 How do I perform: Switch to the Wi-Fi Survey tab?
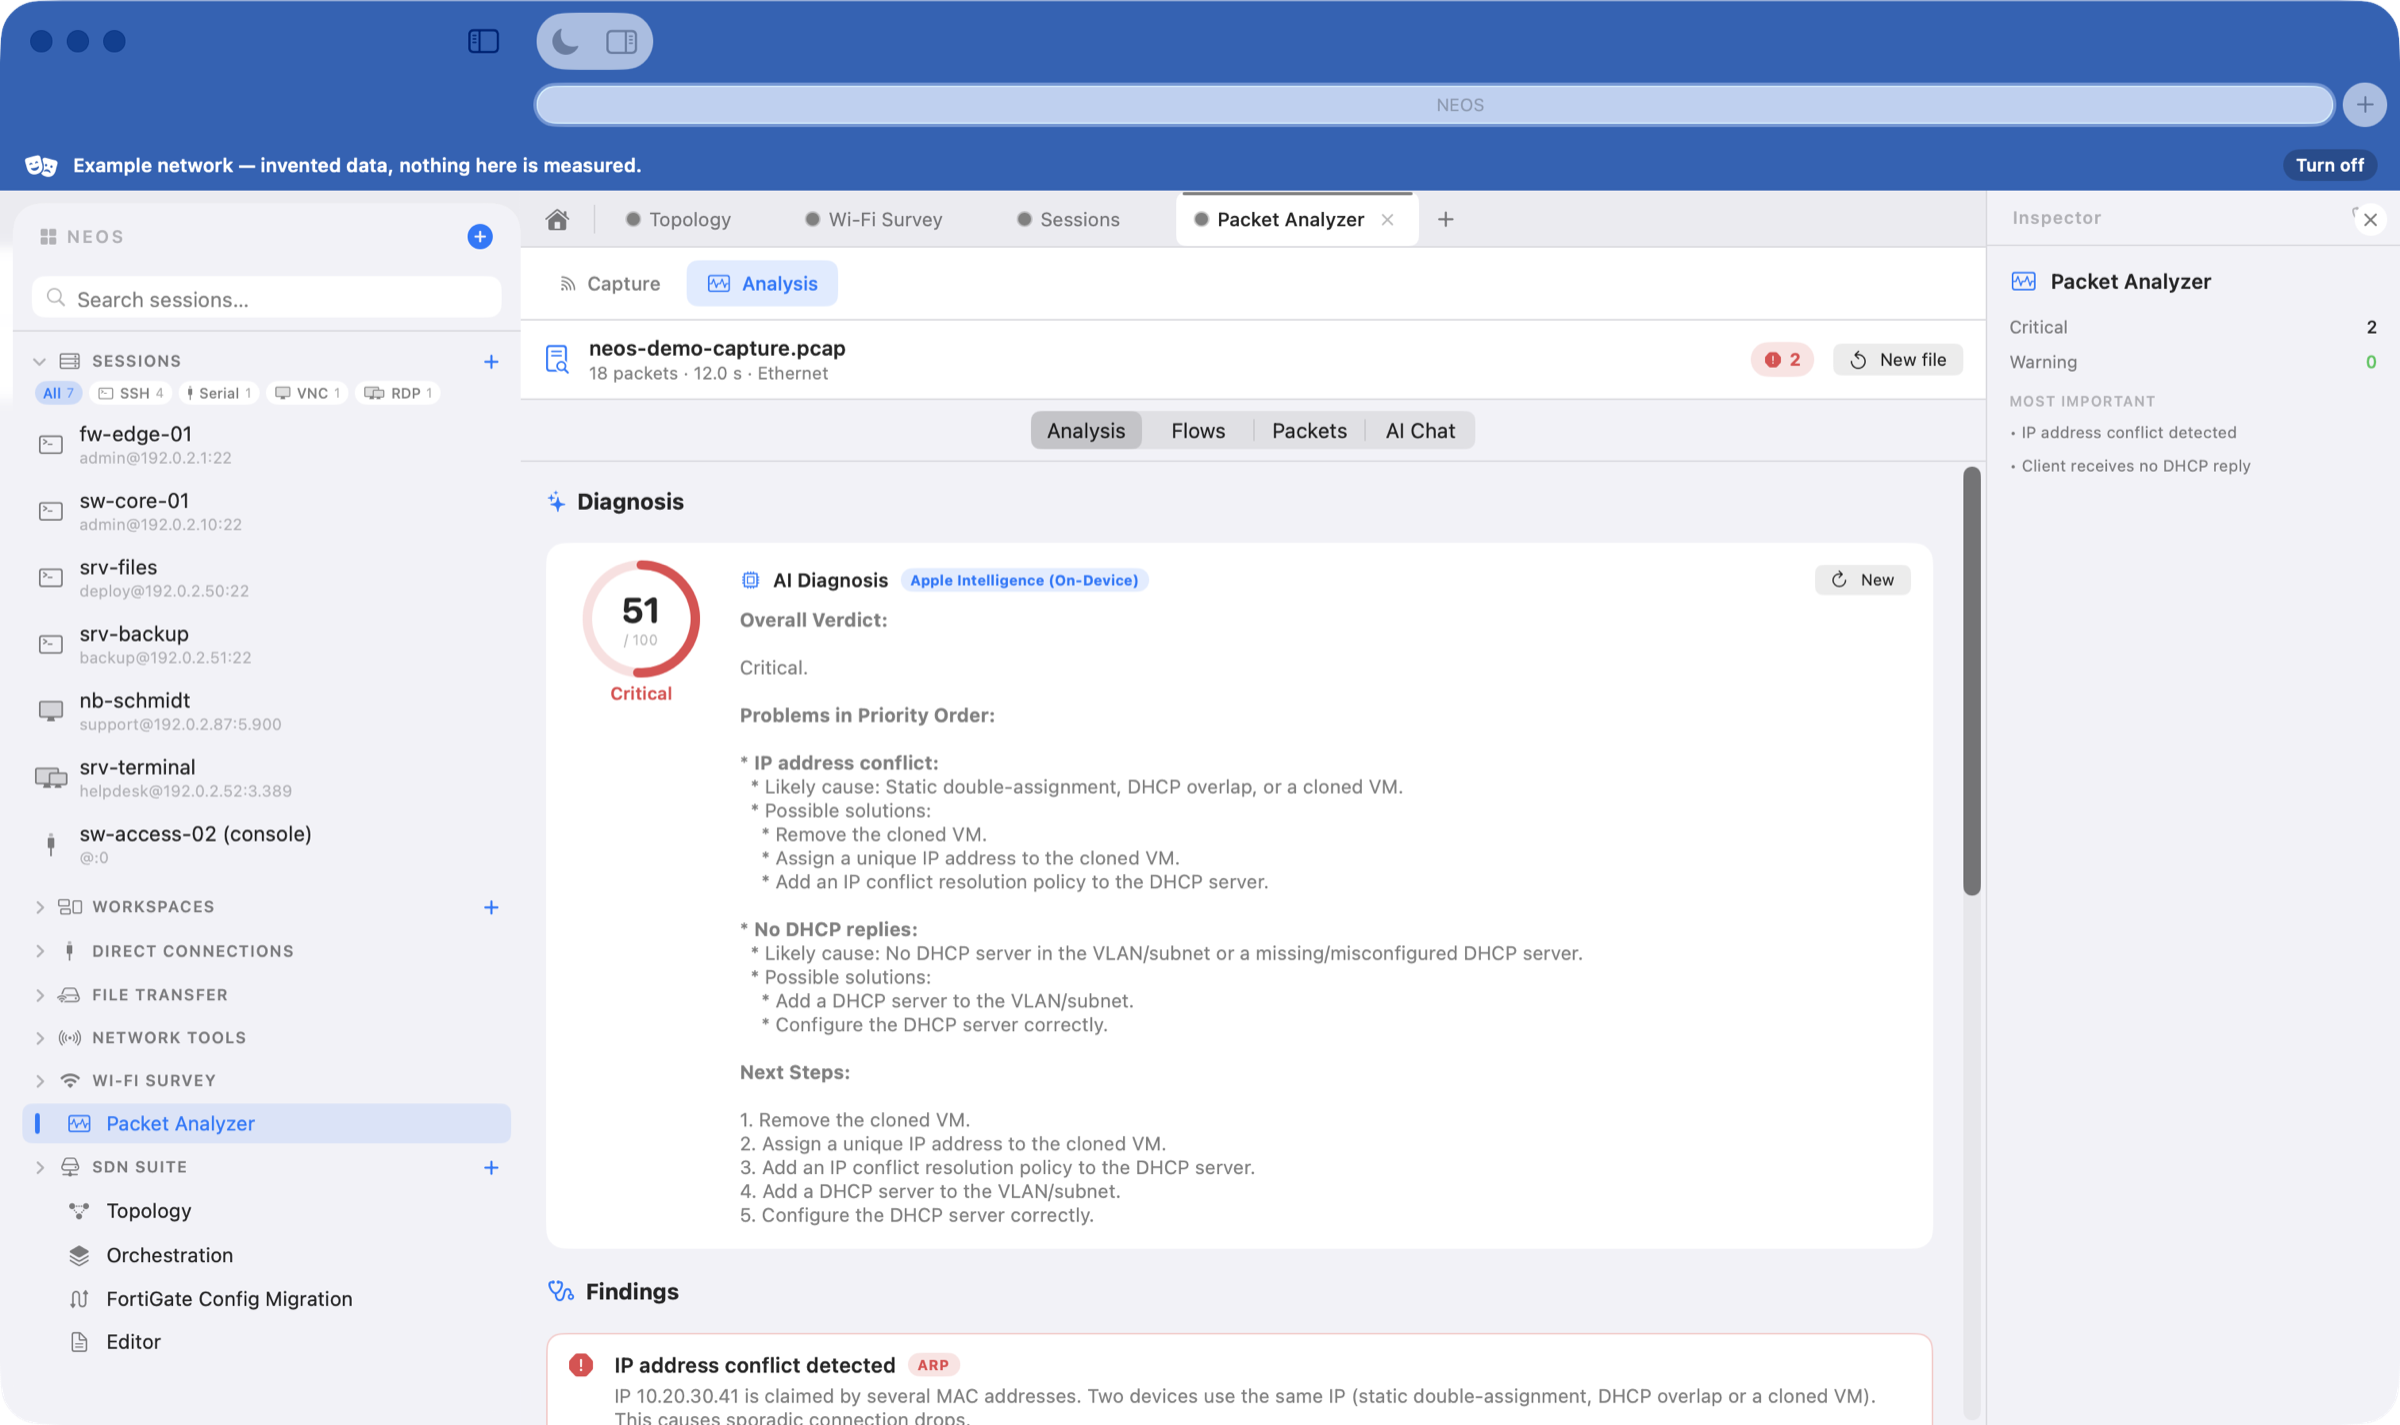(x=874, y=219)
